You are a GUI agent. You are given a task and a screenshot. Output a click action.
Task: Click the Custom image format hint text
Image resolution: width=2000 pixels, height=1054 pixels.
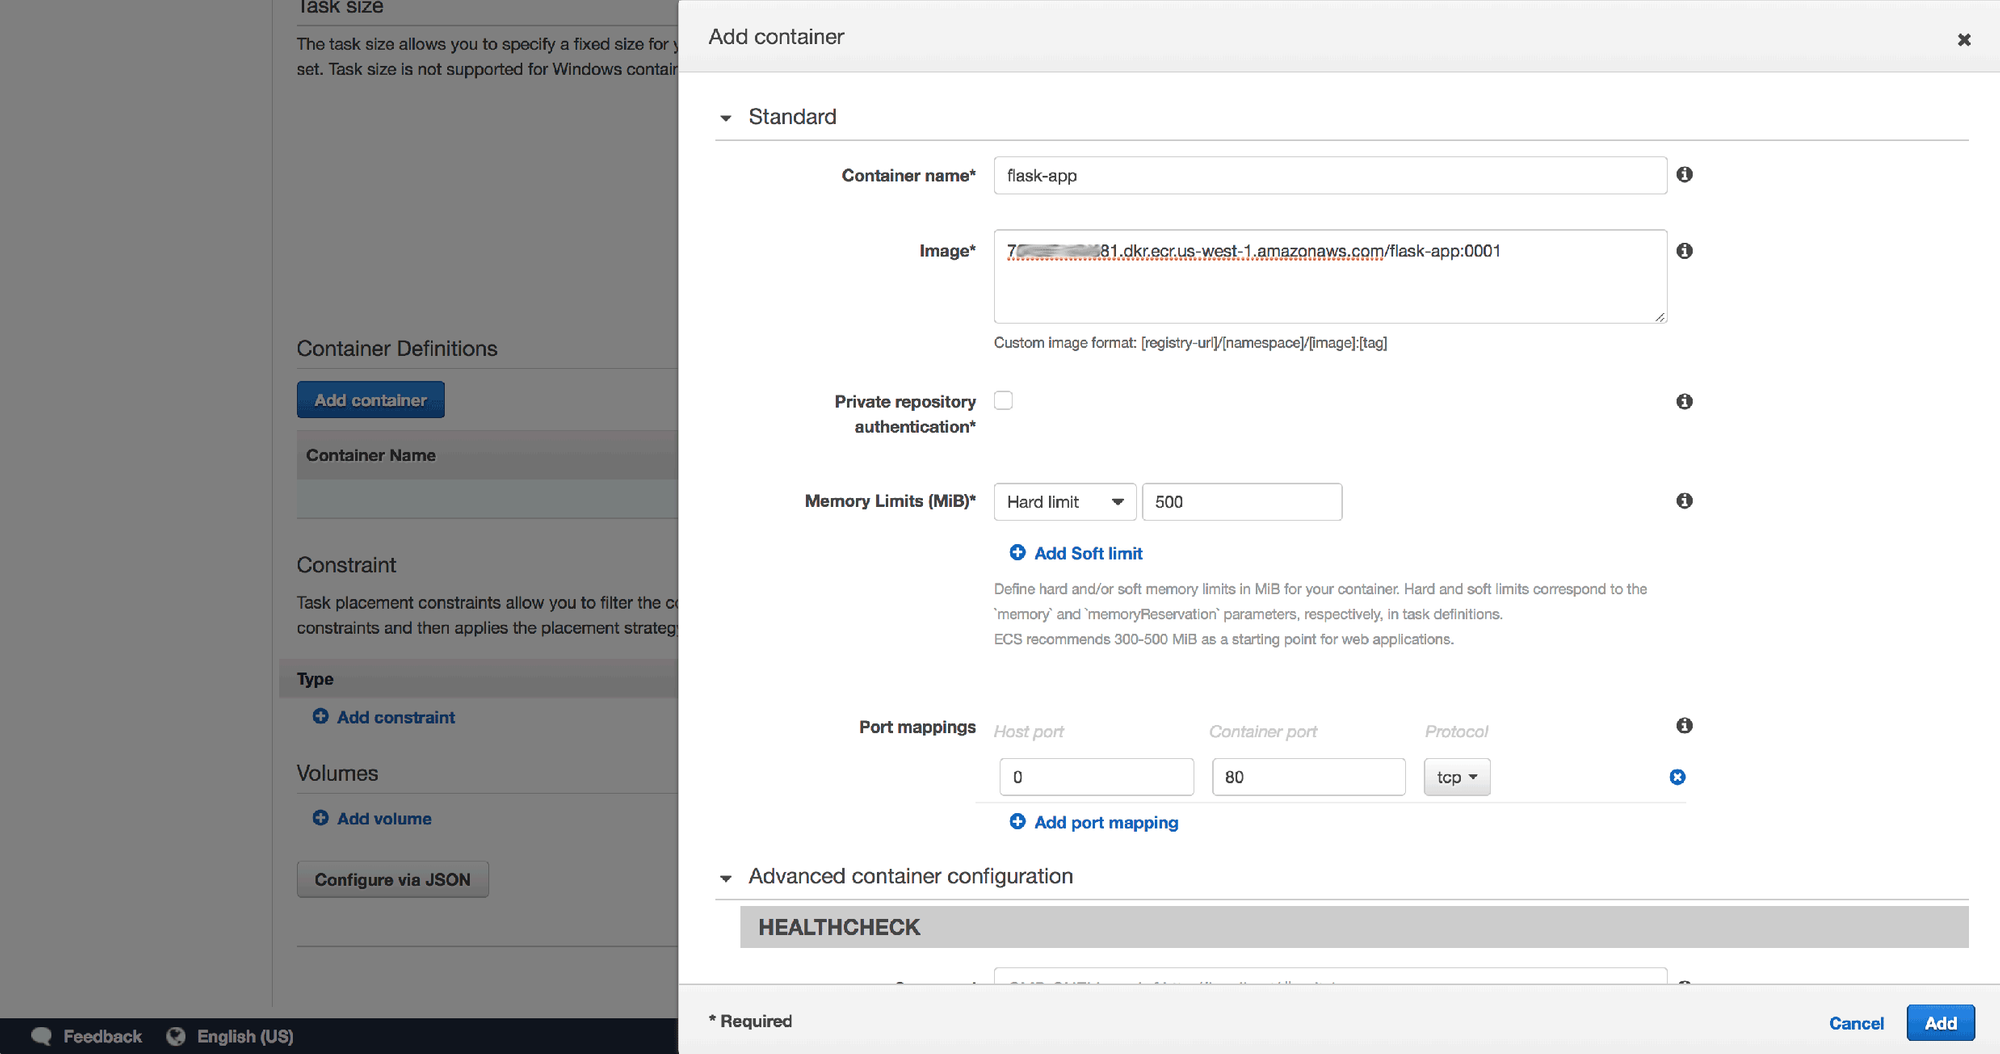click(x=1190, y=343)
